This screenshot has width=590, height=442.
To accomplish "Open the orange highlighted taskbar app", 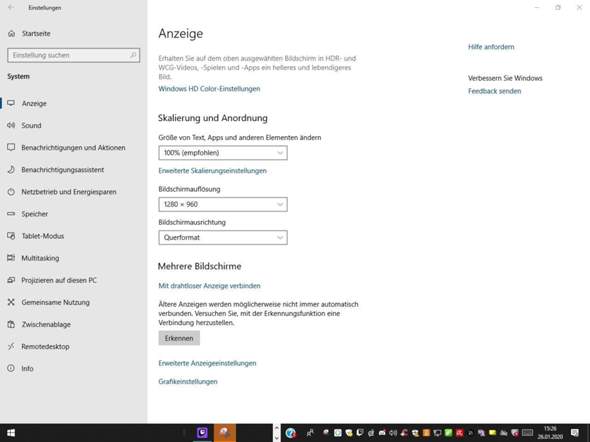I will (225, 433).
